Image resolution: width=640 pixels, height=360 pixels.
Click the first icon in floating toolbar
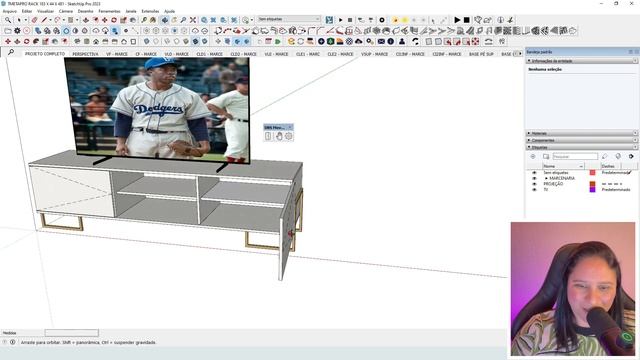tap(268, 136)
